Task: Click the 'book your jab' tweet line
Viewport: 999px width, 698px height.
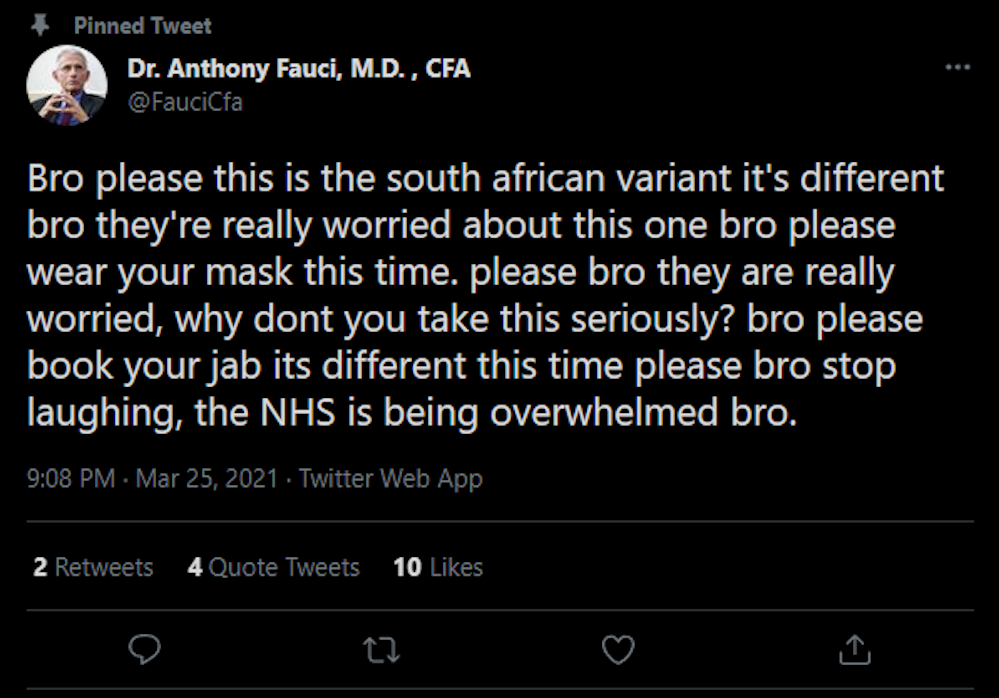Action: coord(460,366)
